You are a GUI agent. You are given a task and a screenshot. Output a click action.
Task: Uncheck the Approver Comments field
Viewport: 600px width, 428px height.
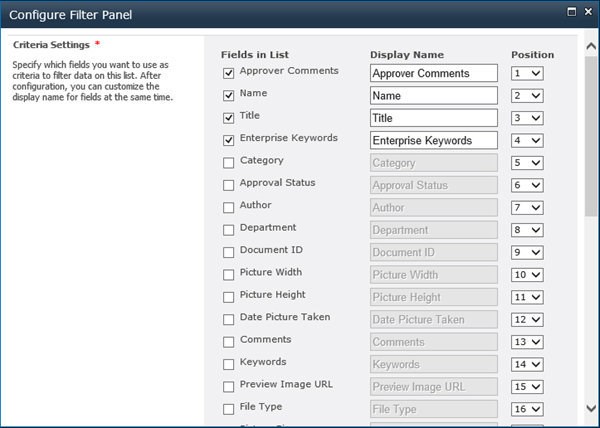pos(229,73)
